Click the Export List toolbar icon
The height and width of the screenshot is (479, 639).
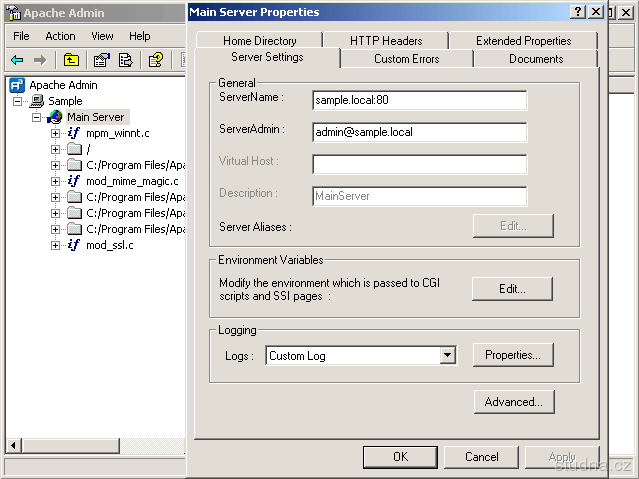click(126, 60)
